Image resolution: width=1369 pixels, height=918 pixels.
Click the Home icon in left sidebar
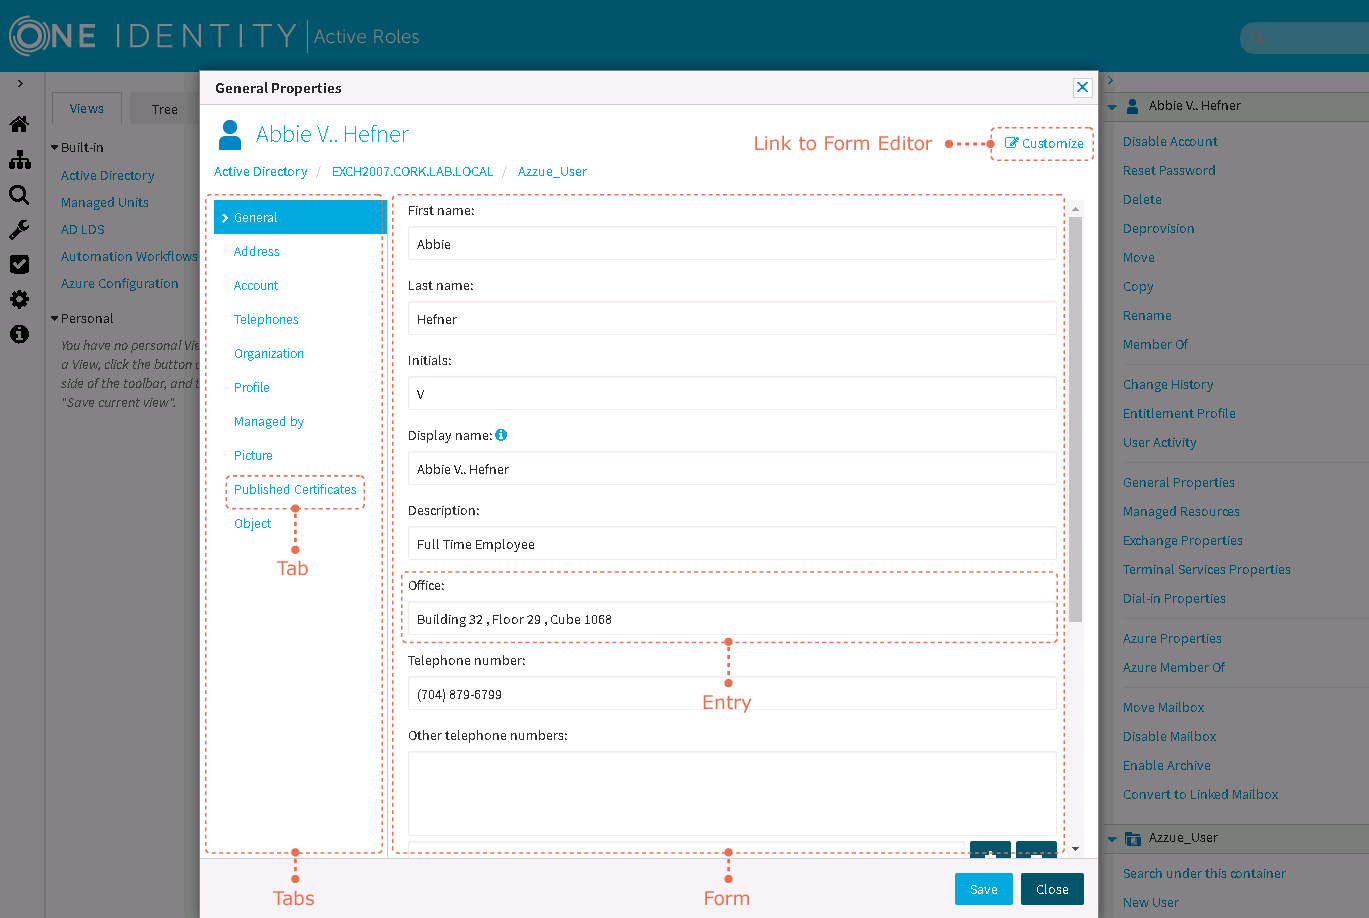click(x=19, y=125)
